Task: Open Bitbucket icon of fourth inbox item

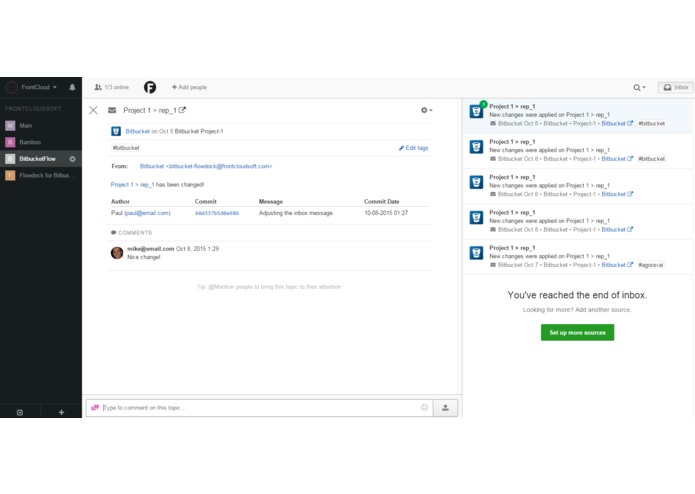Action: point(476,218)
